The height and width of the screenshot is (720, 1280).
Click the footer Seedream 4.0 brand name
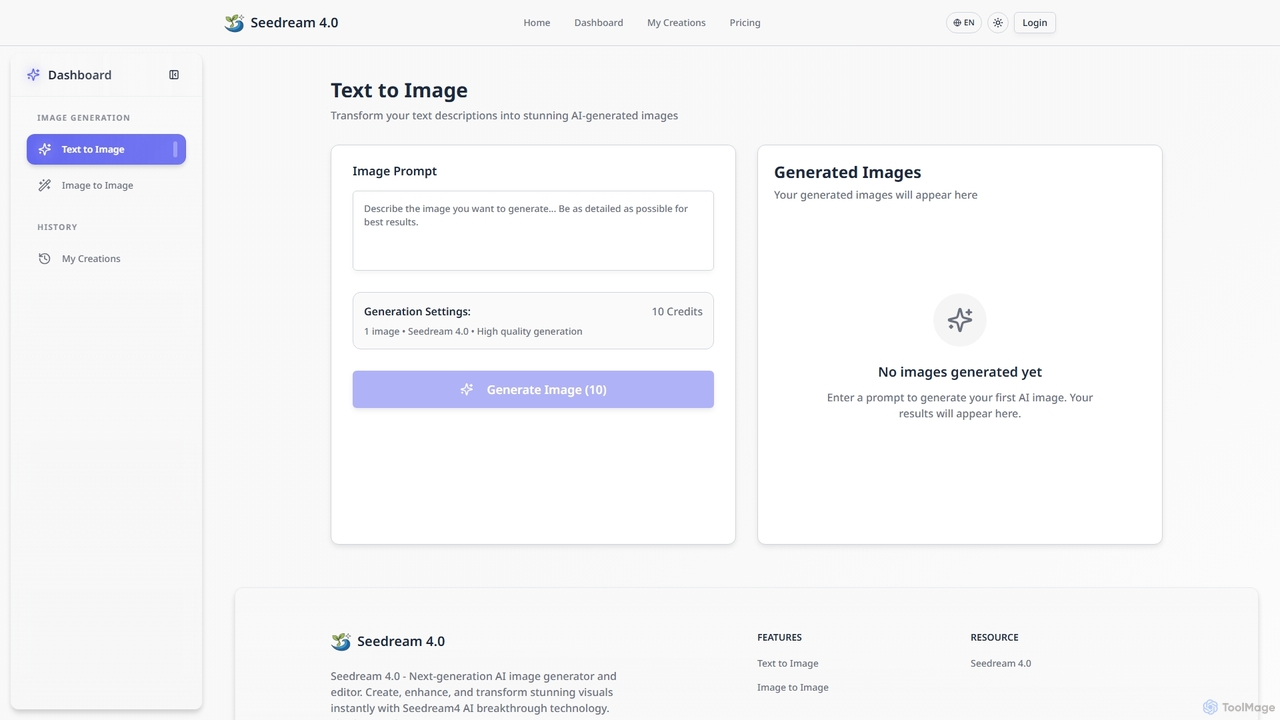[x=401, y=642]
